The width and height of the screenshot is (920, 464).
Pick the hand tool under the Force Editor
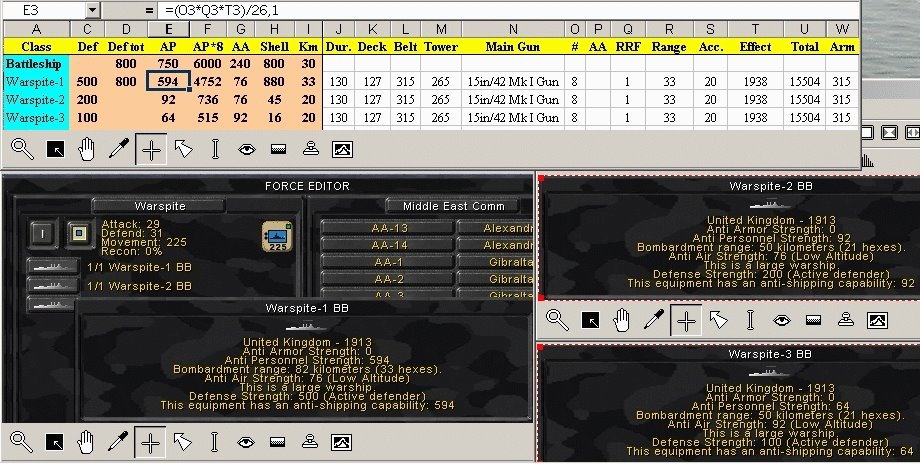pos(86,442)
